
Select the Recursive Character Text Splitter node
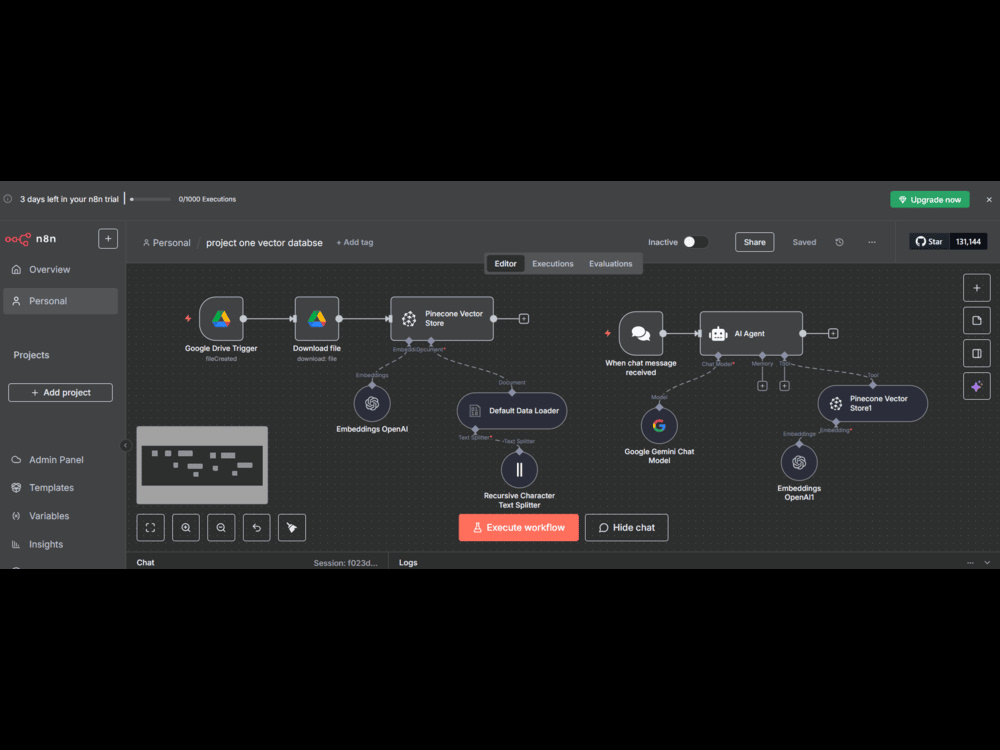519,470
